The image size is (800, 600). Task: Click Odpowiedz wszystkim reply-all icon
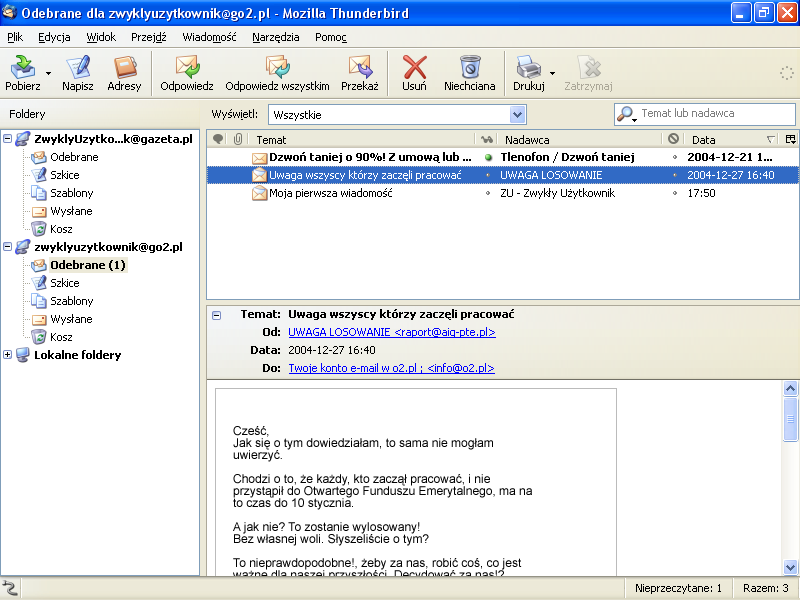point(277,67)
